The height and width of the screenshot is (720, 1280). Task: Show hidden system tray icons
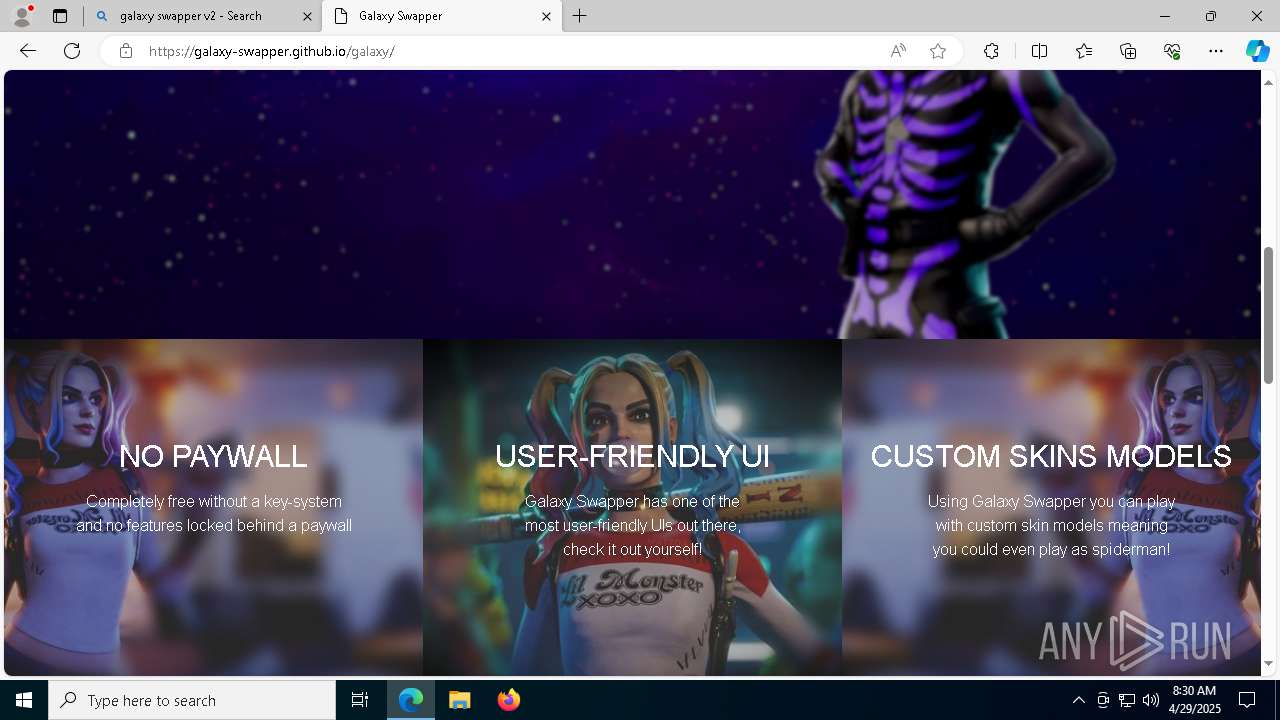pyautogui.click(x=1078, y=700)
